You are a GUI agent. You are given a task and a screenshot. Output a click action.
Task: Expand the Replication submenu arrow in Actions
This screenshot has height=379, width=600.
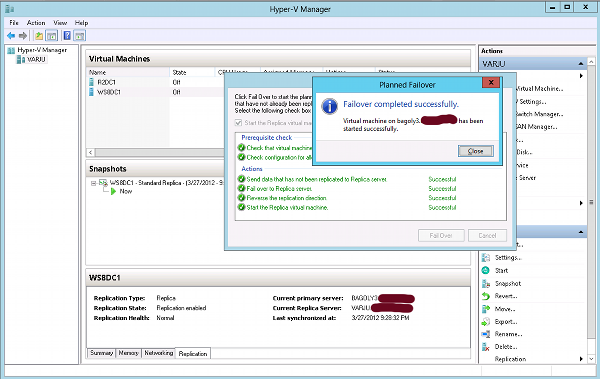(581, 359)
